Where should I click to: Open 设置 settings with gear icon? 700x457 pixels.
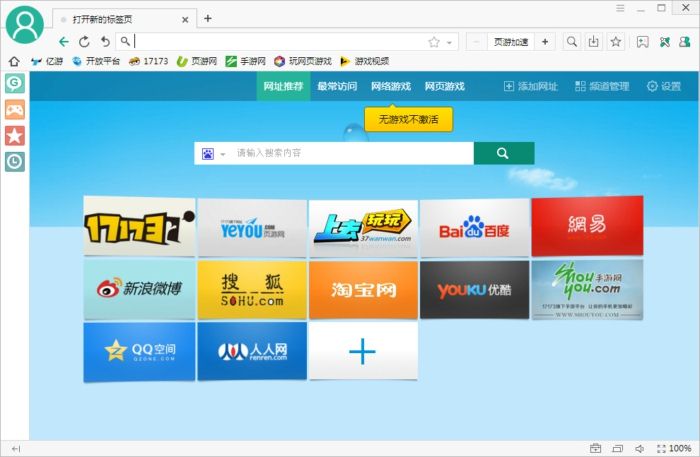(x=664, y=86)
